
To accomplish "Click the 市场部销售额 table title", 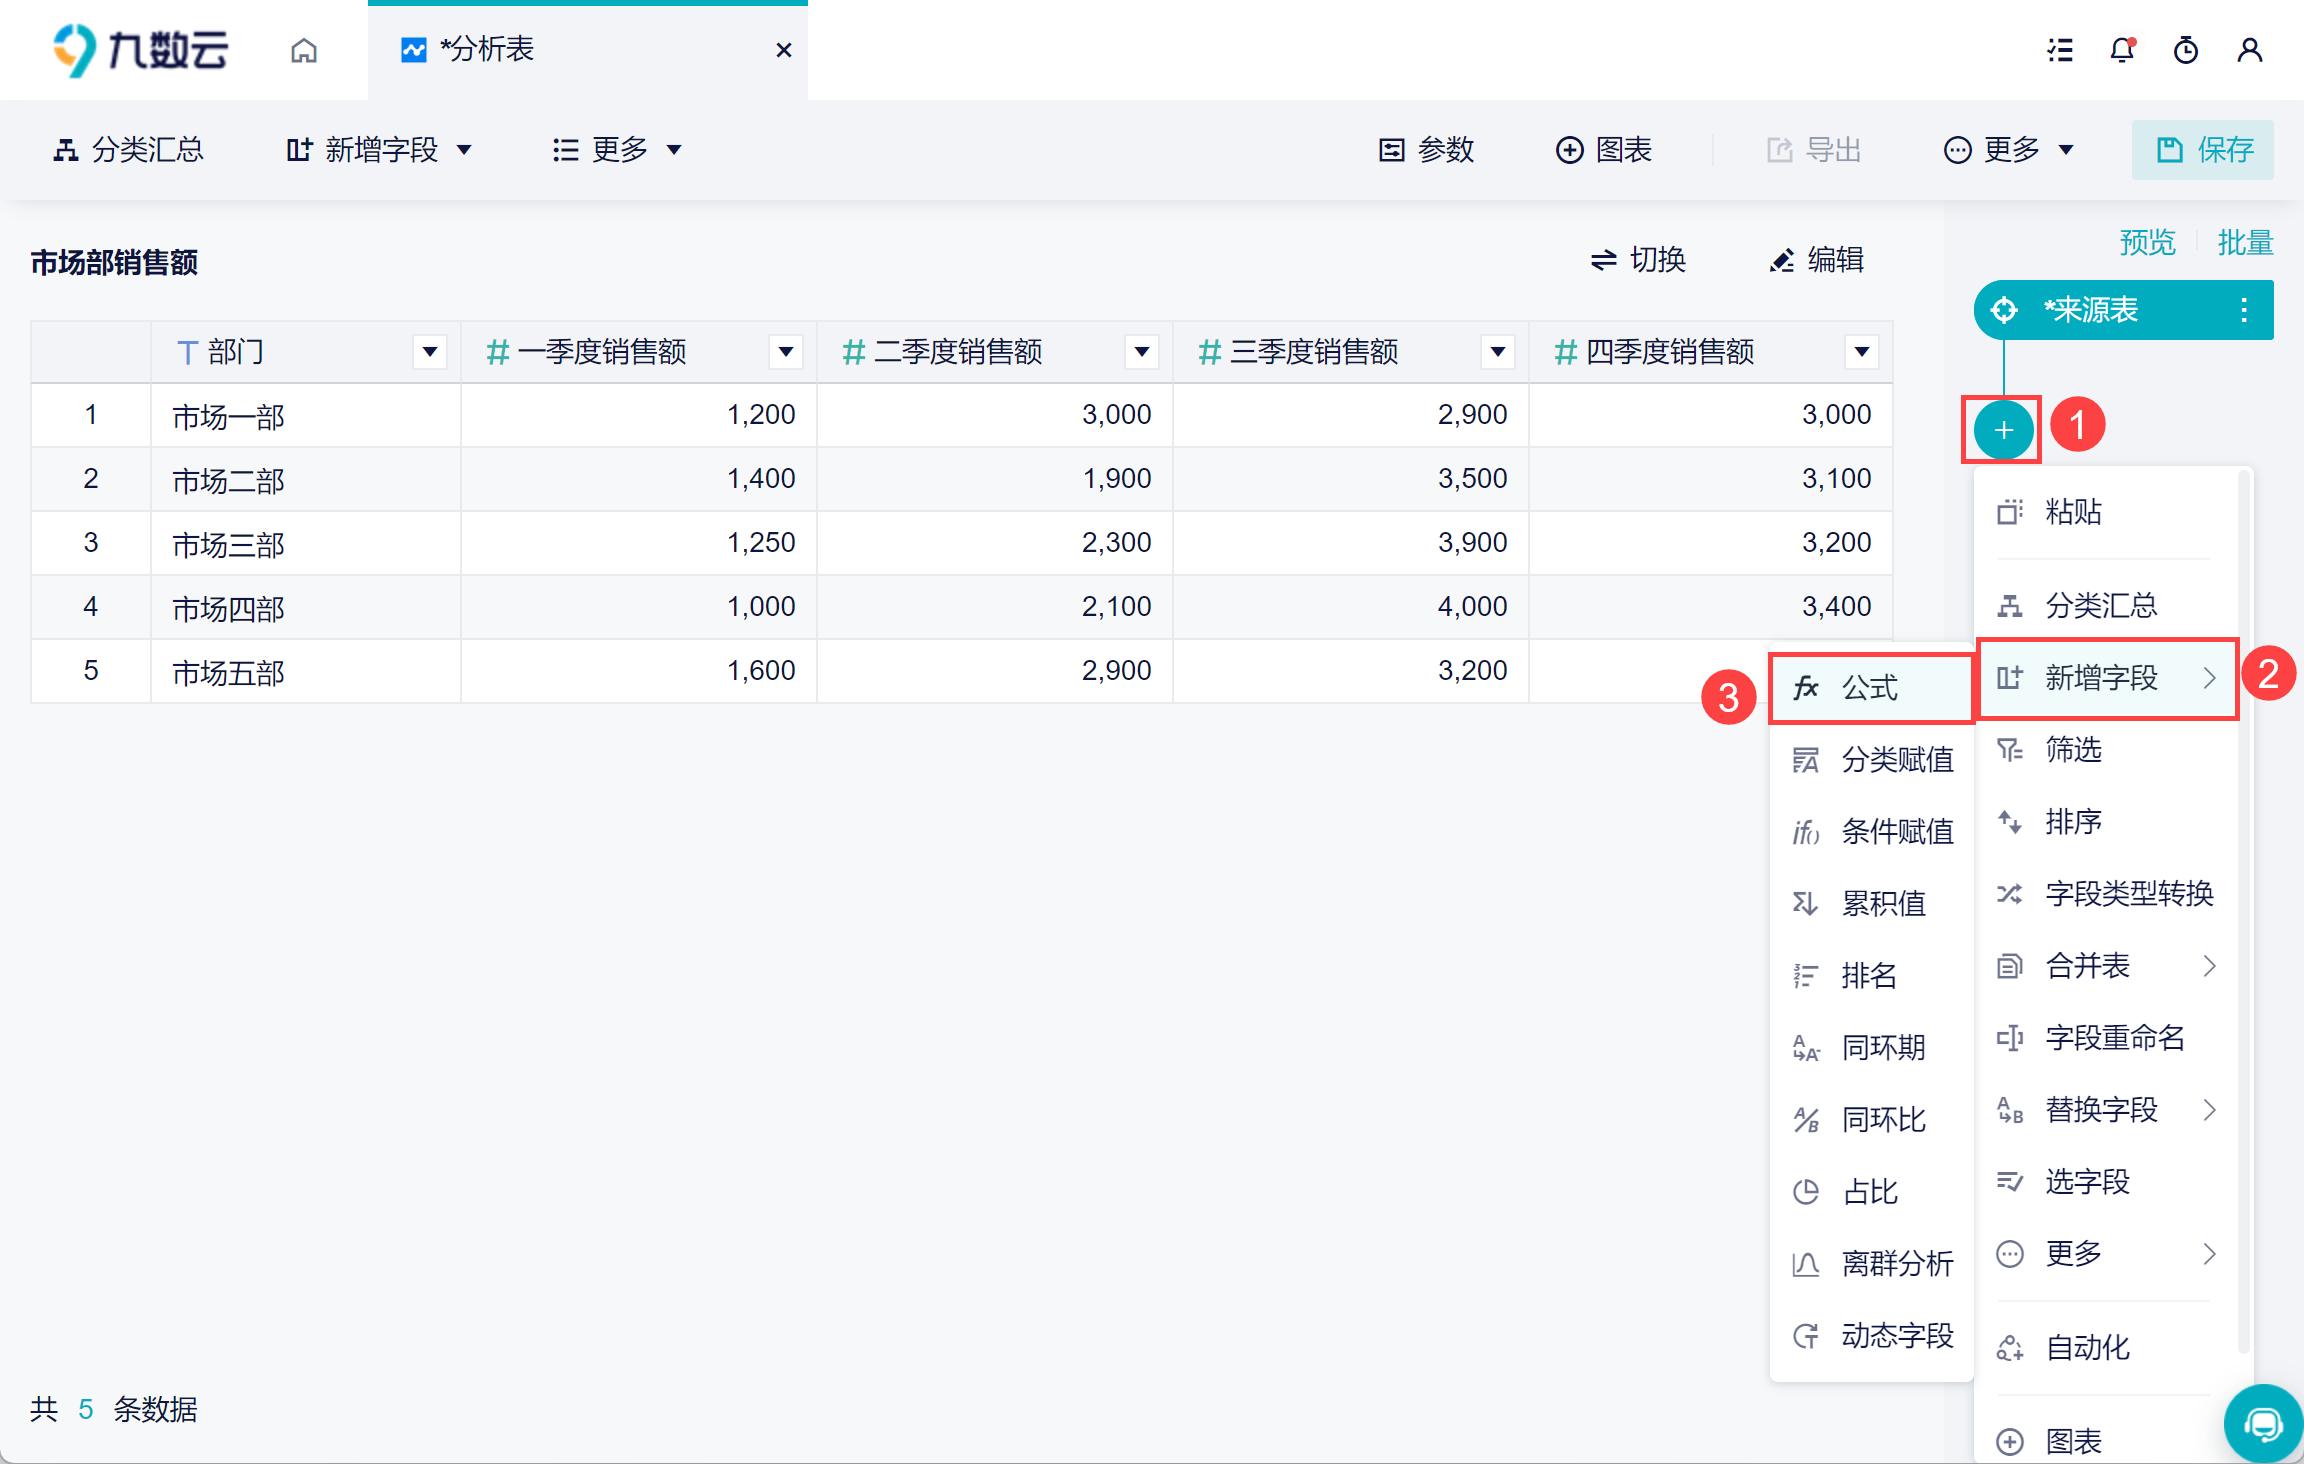I will pyautogui.click(x=114, y=262).
